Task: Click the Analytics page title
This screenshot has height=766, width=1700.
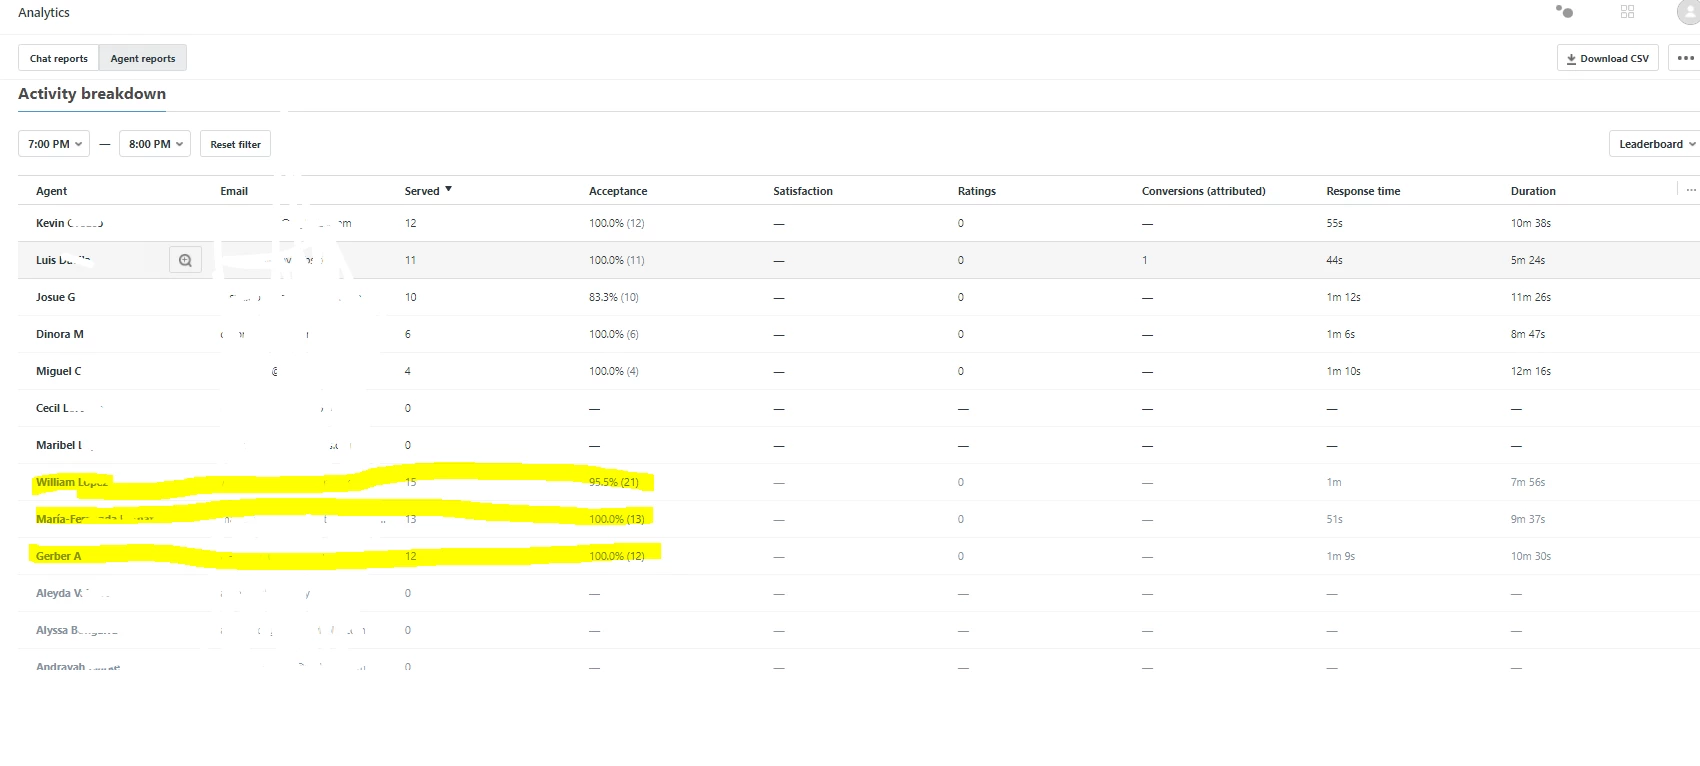Action: (x=44, y=12)
